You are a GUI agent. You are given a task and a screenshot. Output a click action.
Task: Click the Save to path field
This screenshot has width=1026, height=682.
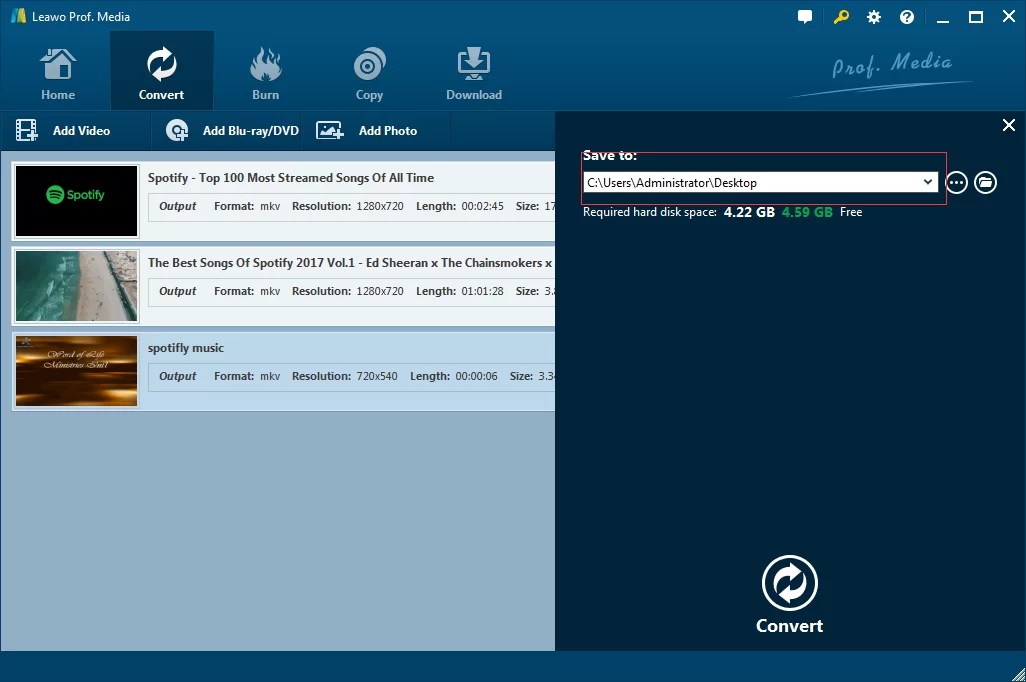coord(760,182)
